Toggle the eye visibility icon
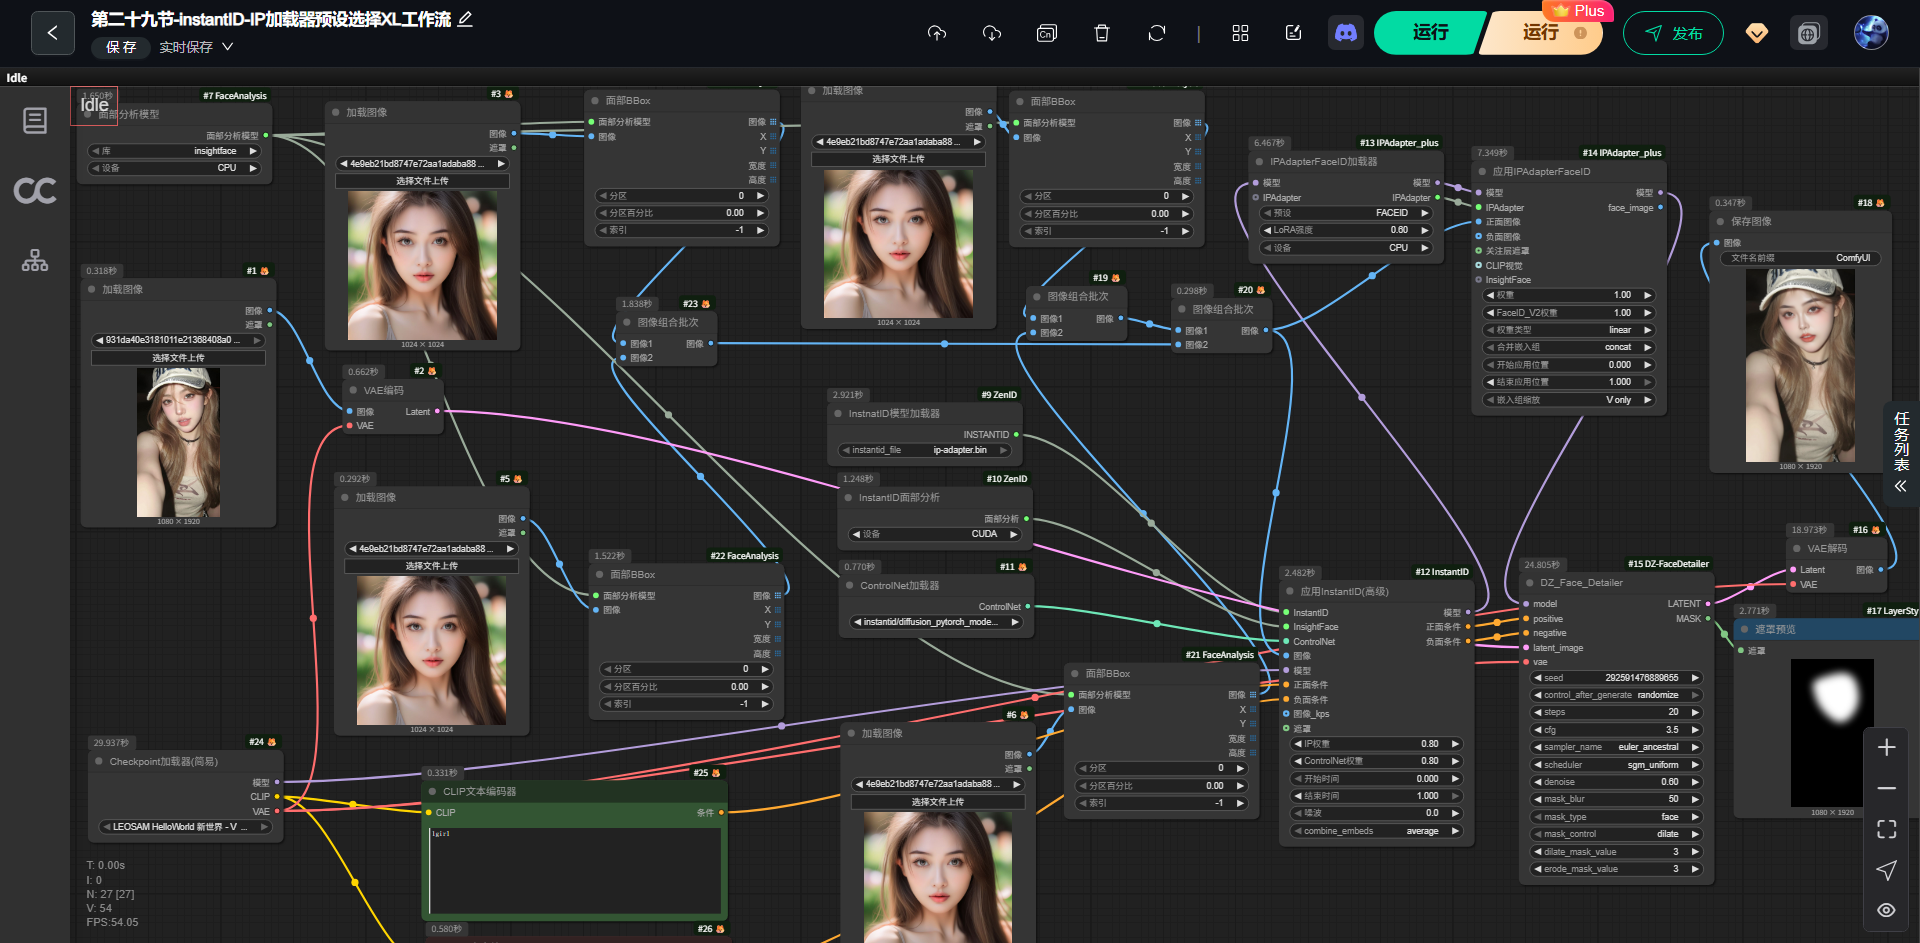1920x943 pixels. [1886, 910]
